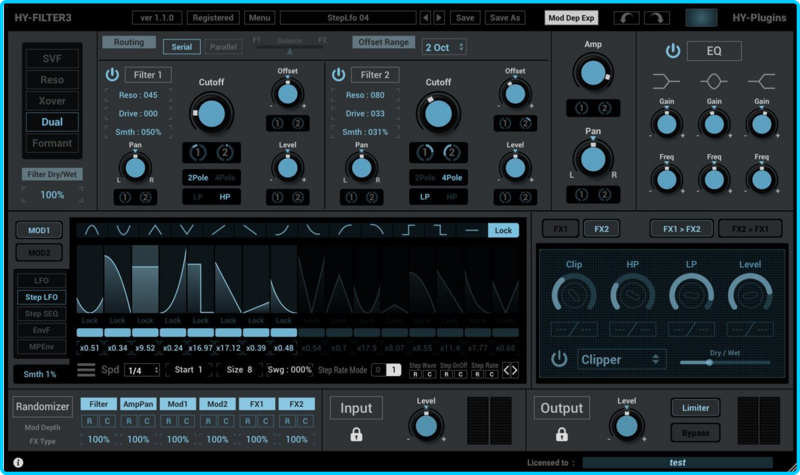800x475 pixels.
Task: Click the Filter Dry/Wet 100% value field
Action: [52, 195]
